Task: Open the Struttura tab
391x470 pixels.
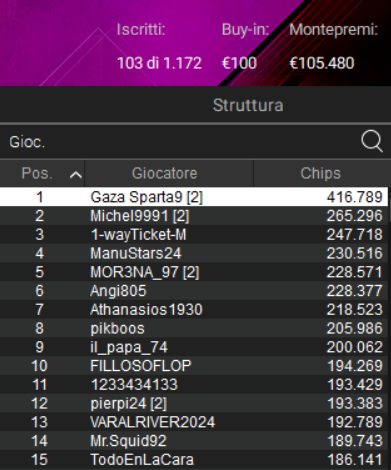Action: pyautogui.click(x=248, y=105)
